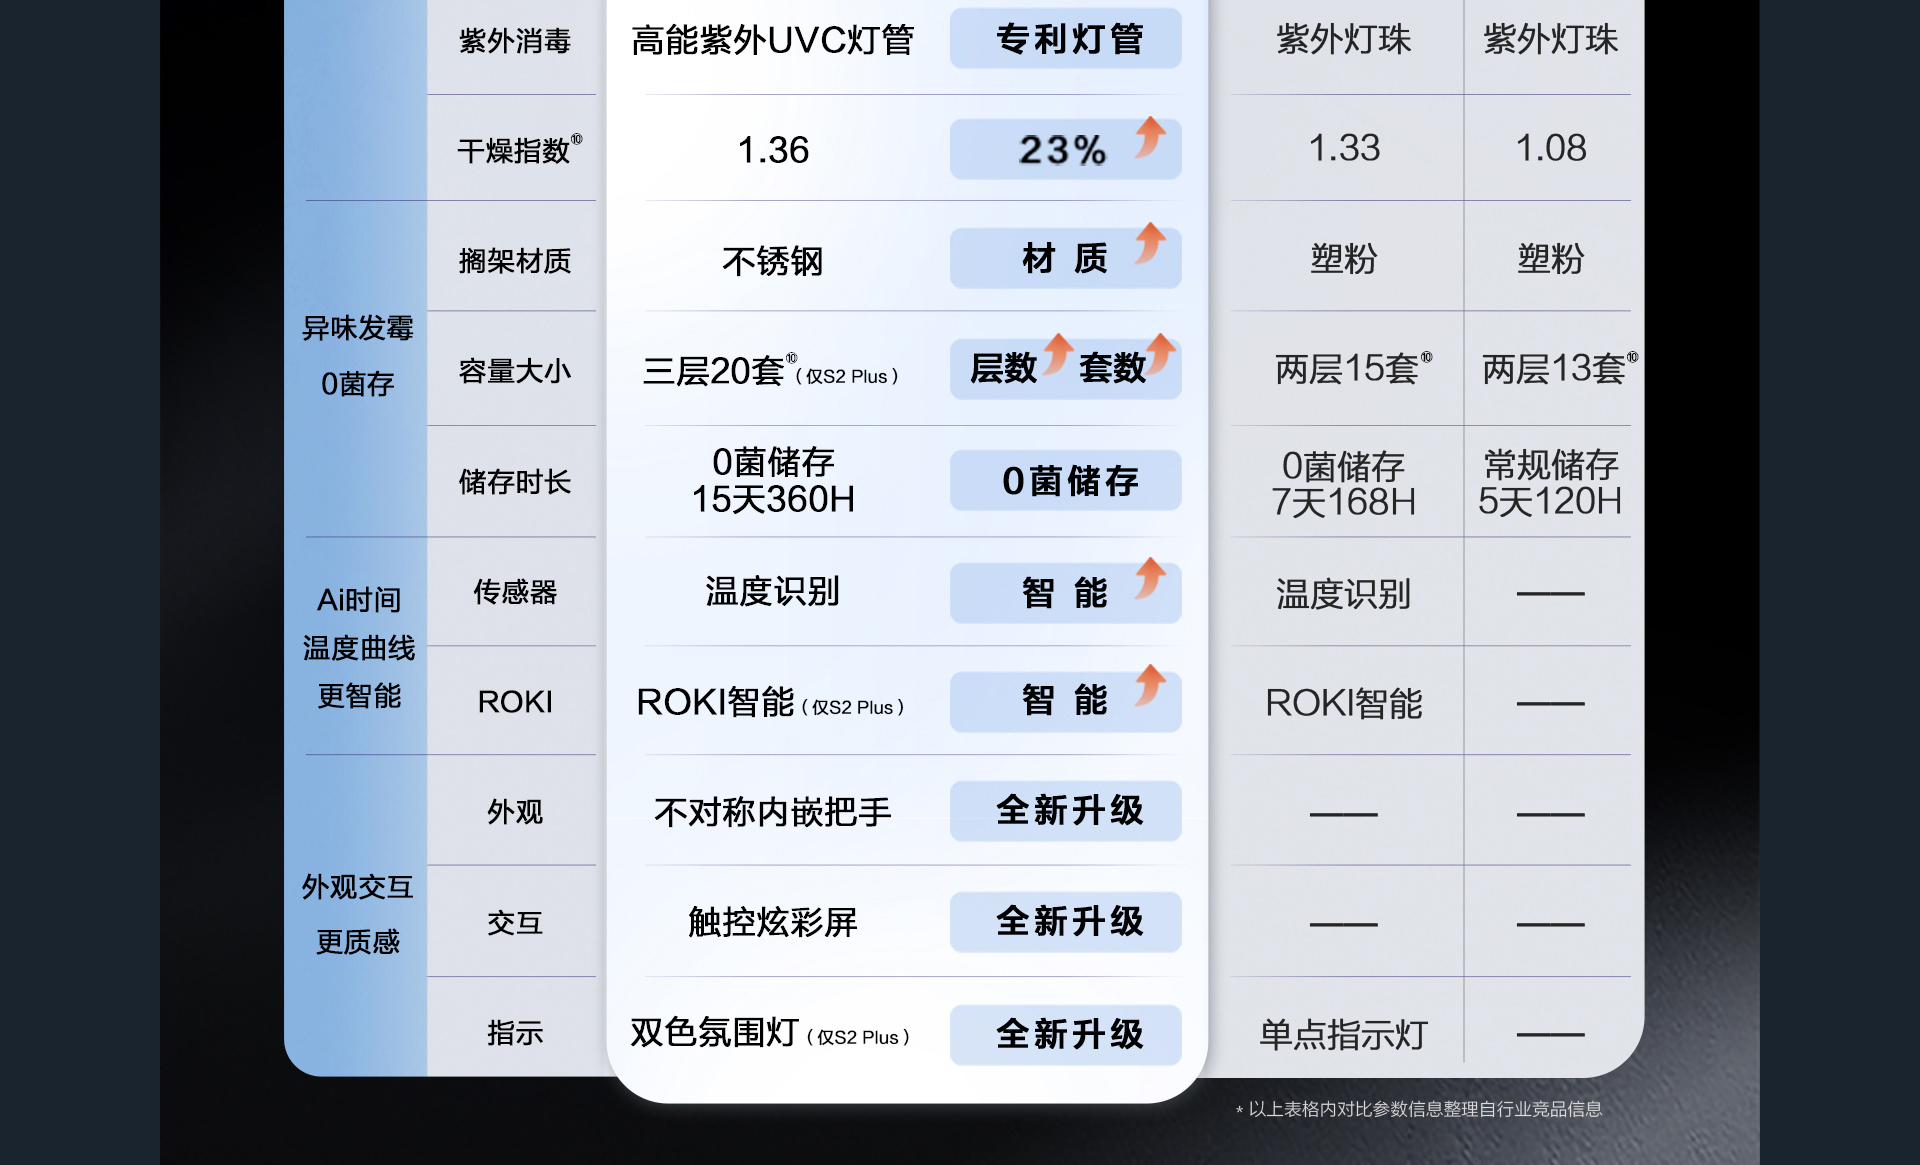
Task: Click the 单点指示灯 cell
Action: coord(1343,1034)
